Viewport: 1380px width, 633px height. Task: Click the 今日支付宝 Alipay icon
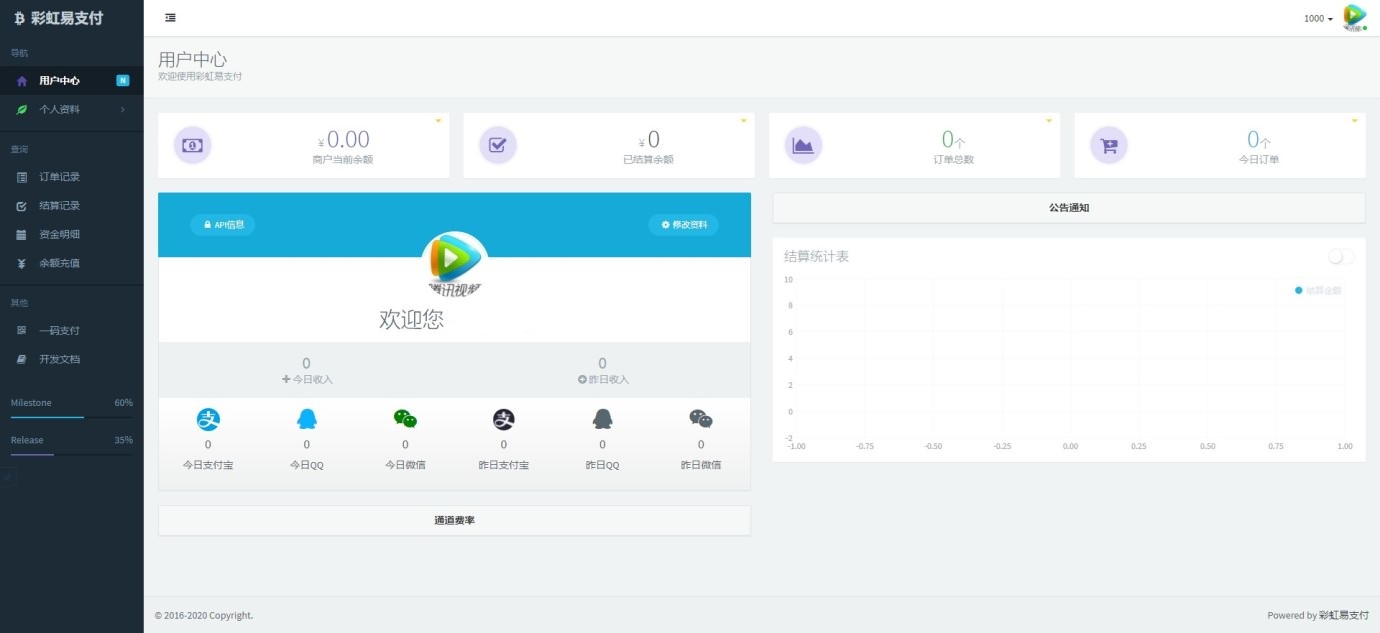[x=208, y=420]
